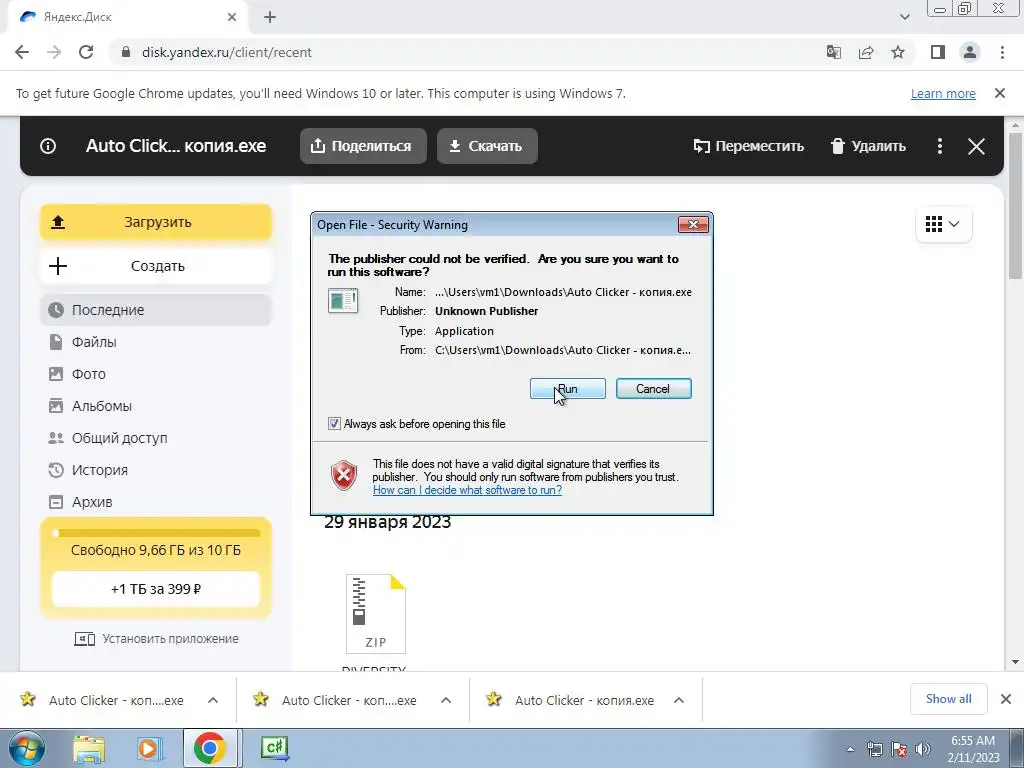Click the file info icon in Yandex toolbar
Screen dimensions: 1024x768
tap(48, 146)
